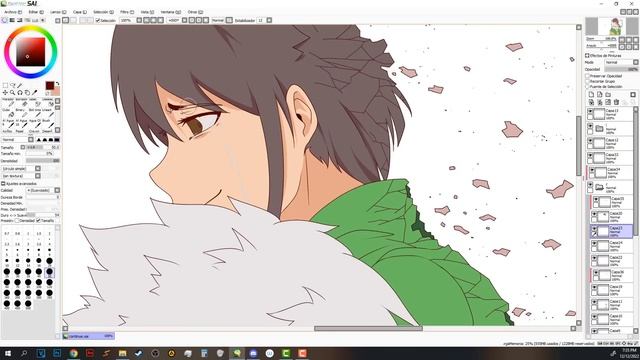This screenshot has width=640, height=360.
Task: Show the swatches panel icon
Action: 35,20
